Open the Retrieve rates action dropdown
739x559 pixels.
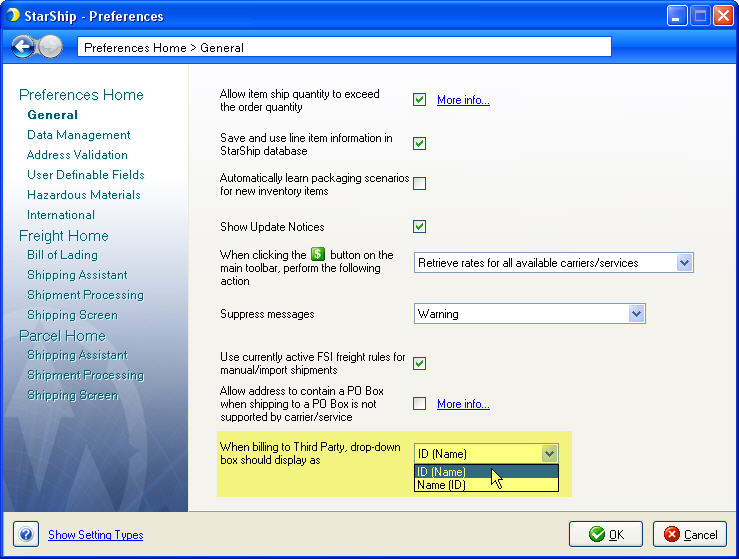(x=553, y=263)
